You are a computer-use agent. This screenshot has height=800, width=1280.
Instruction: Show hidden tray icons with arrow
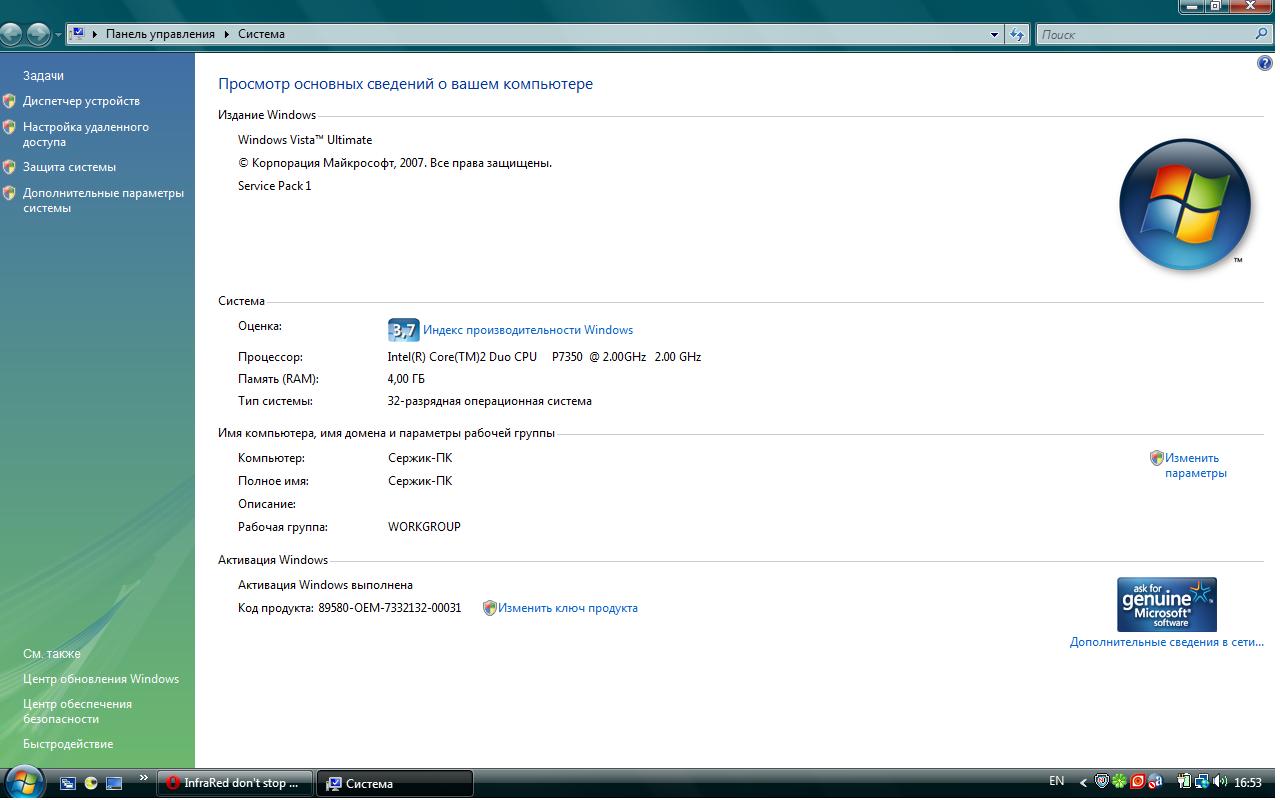pos(1083,783)
